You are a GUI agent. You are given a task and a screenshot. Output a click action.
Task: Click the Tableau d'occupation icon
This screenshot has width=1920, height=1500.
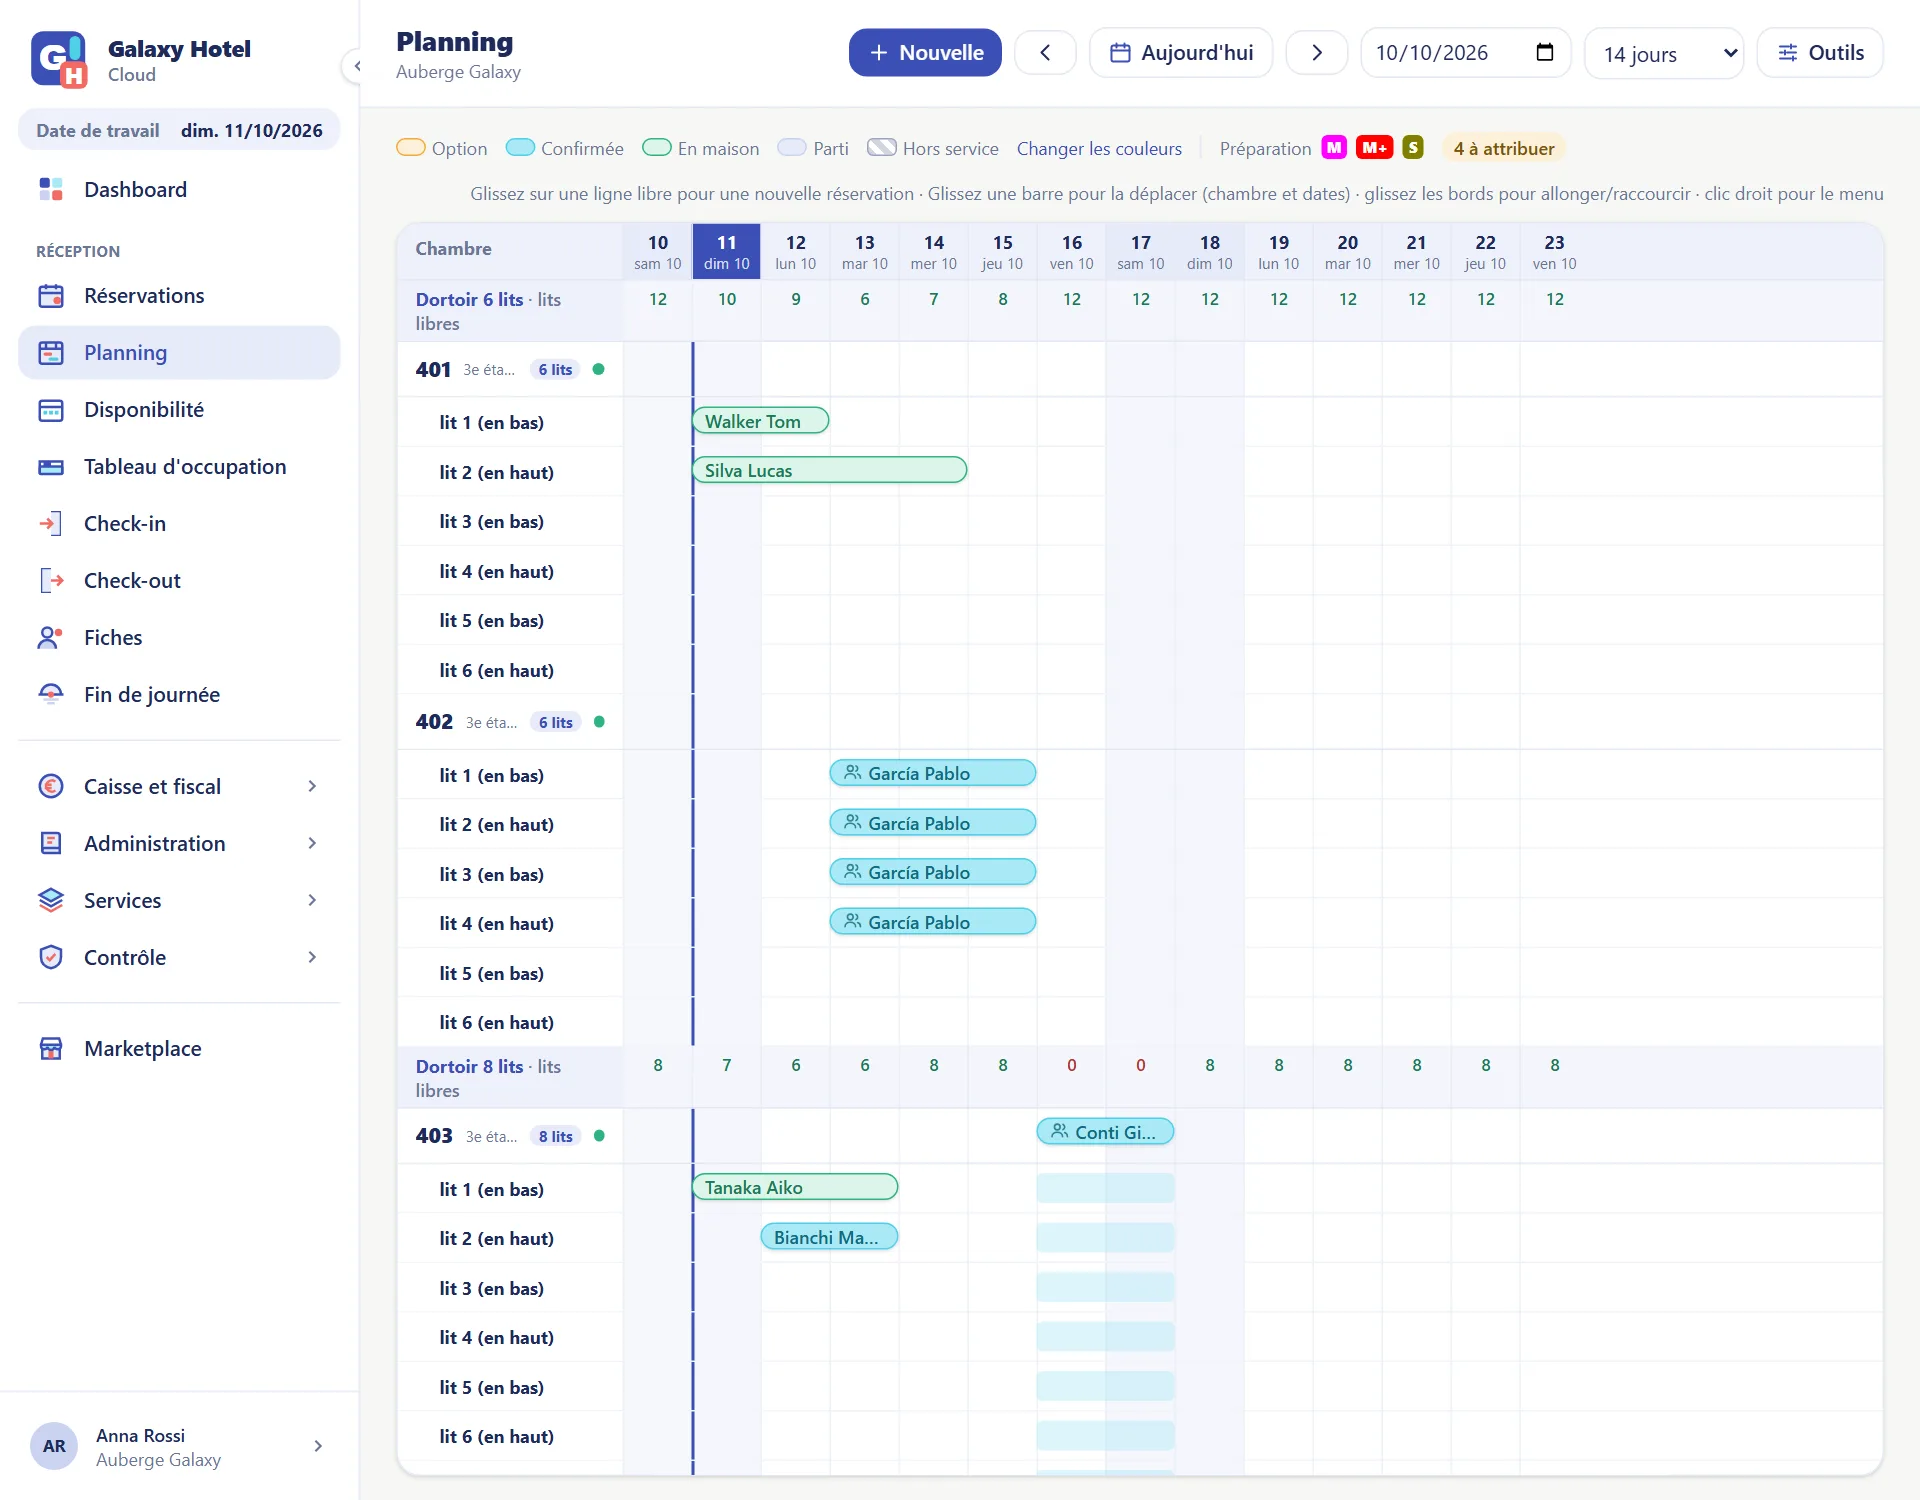pos(51,467)
